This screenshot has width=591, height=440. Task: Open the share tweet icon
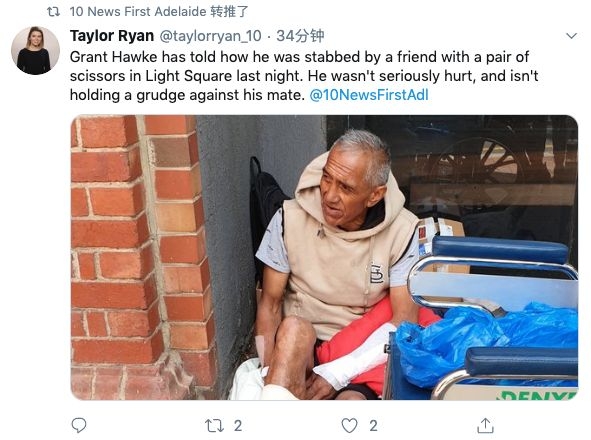click(485, 425)
